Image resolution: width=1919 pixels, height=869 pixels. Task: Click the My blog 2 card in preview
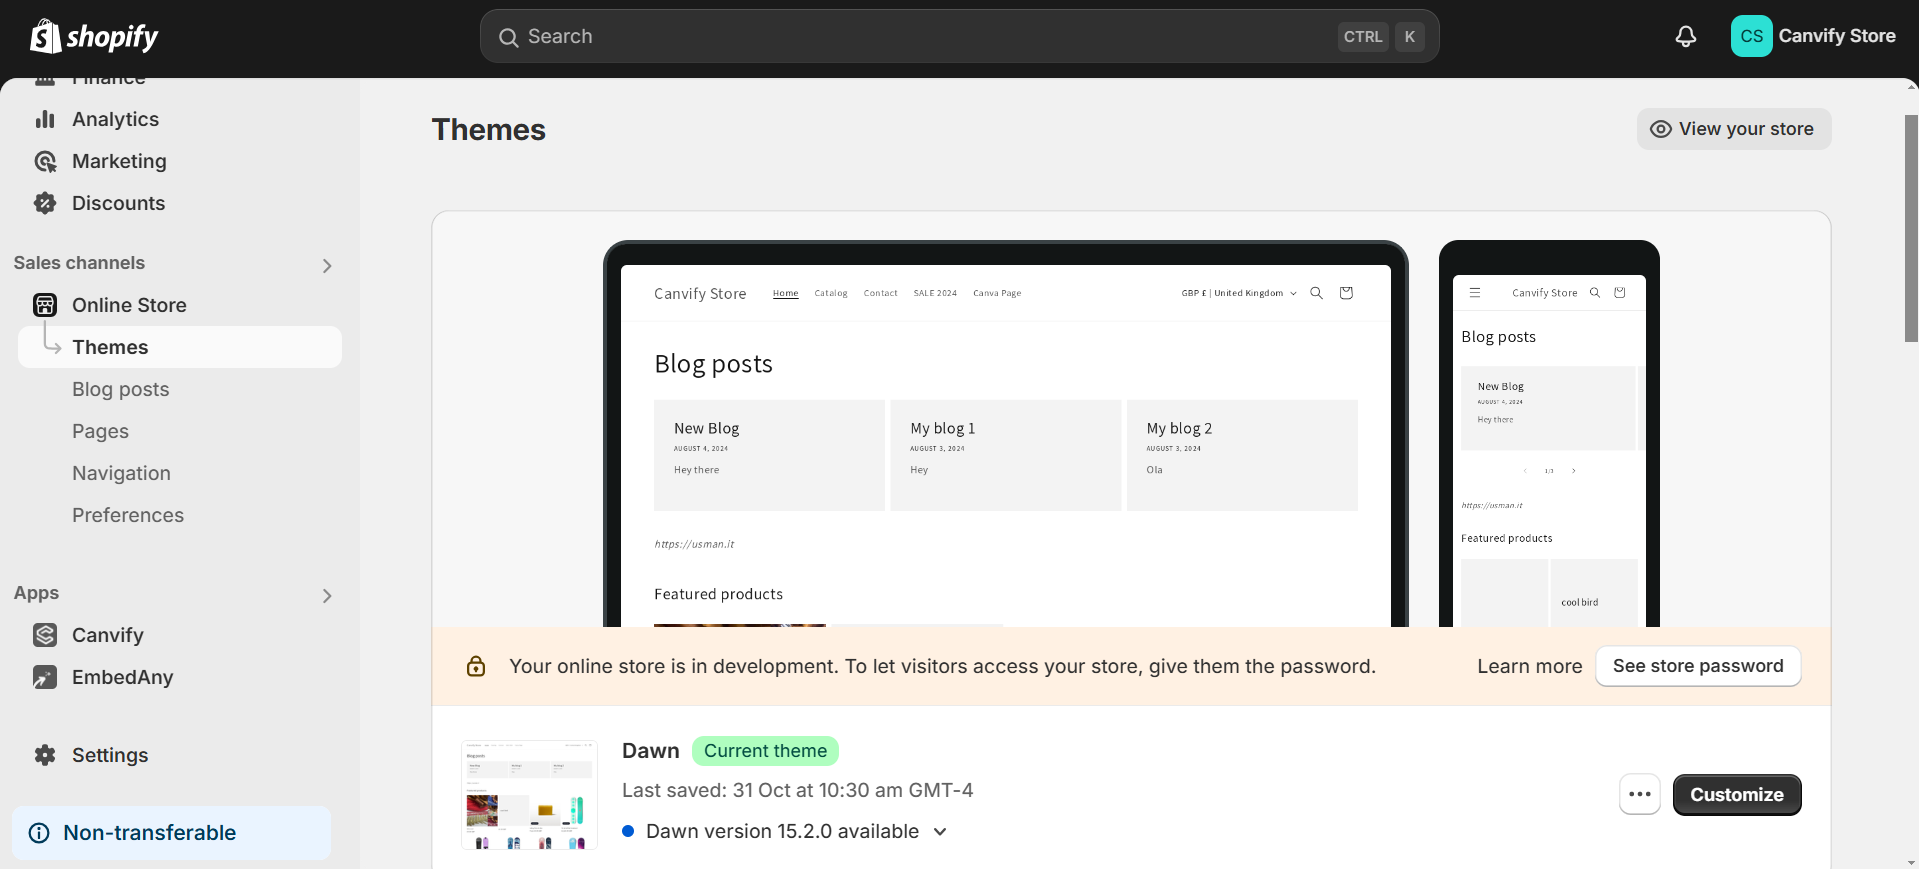[1242, 455]
